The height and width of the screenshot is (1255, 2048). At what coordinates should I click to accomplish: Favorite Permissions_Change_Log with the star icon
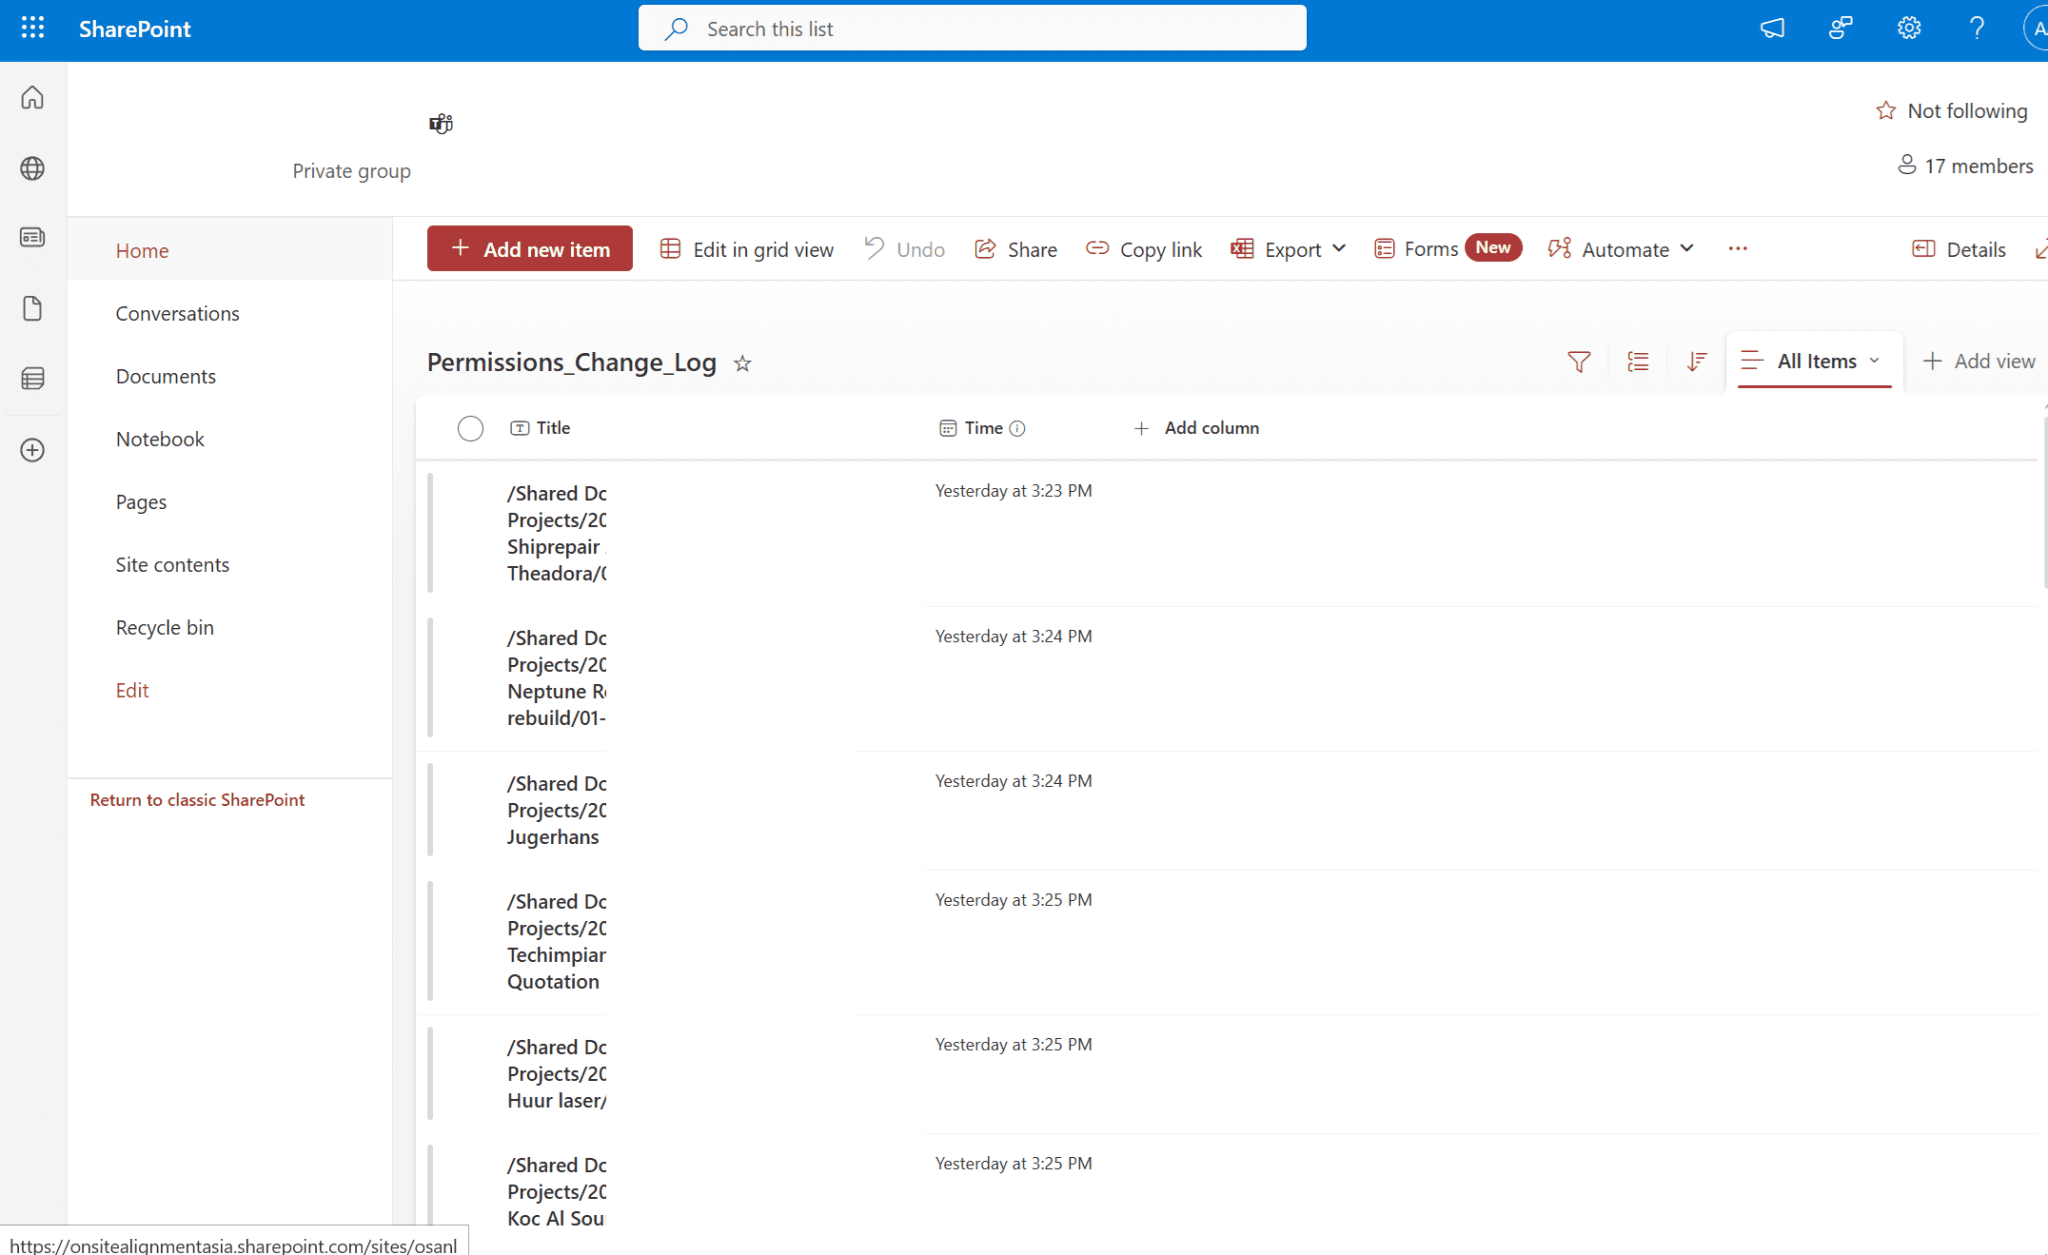pos(742,364)
